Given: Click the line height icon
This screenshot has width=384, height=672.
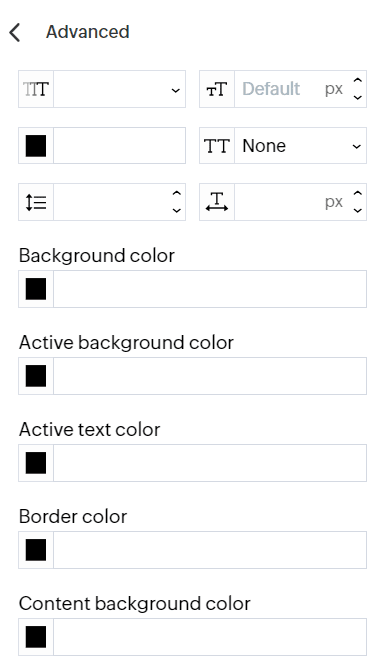Looking at the screenshot, I should [x=36, y=202].
